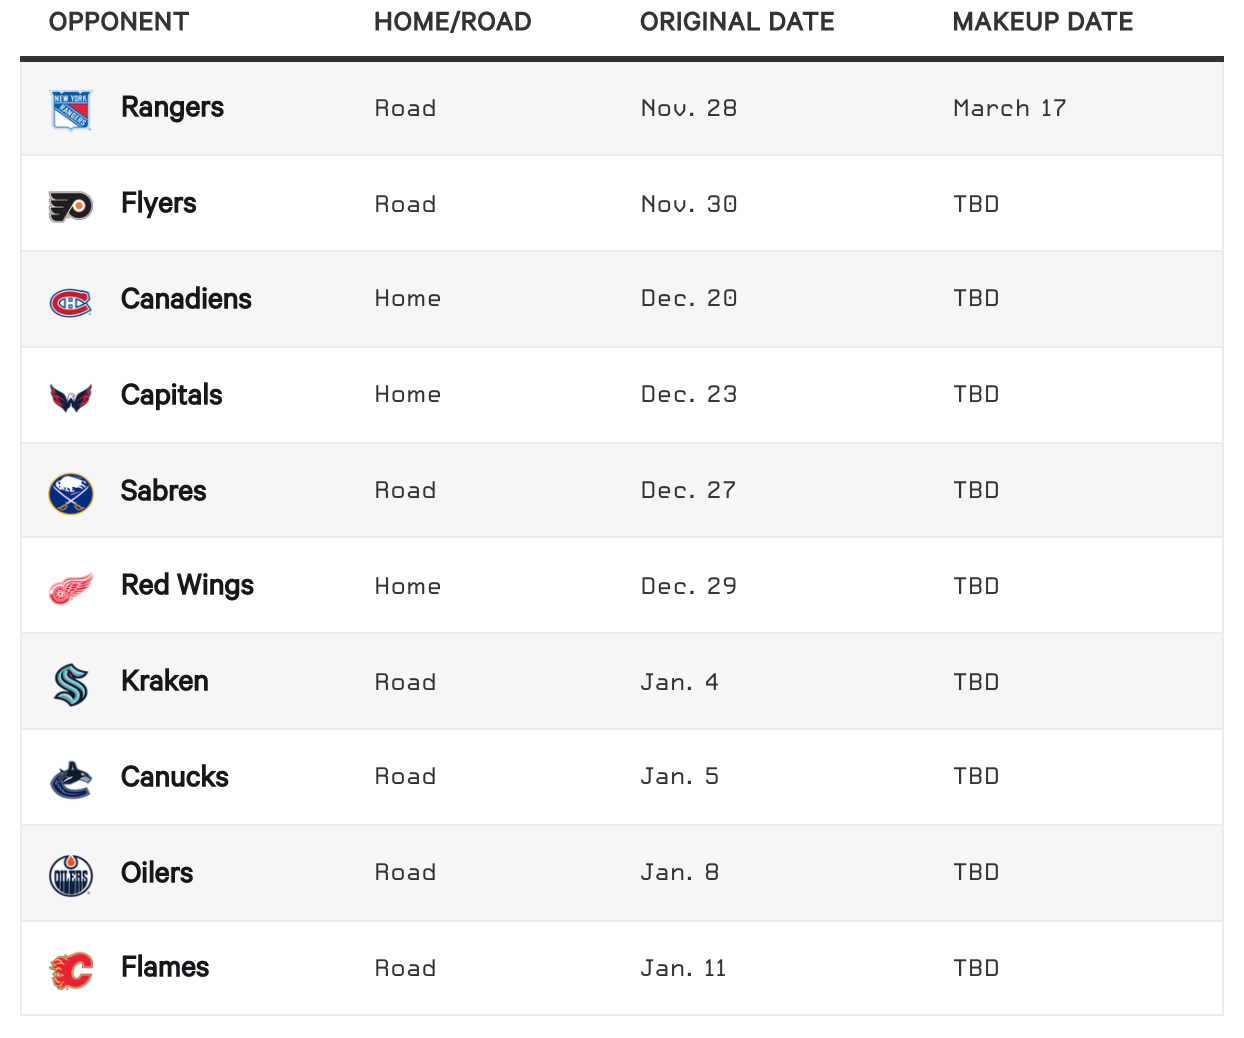Screen dimensions: 1244x1038
Task: Click the Philadelphia Flyers logo
Action: tap(71, 205)
